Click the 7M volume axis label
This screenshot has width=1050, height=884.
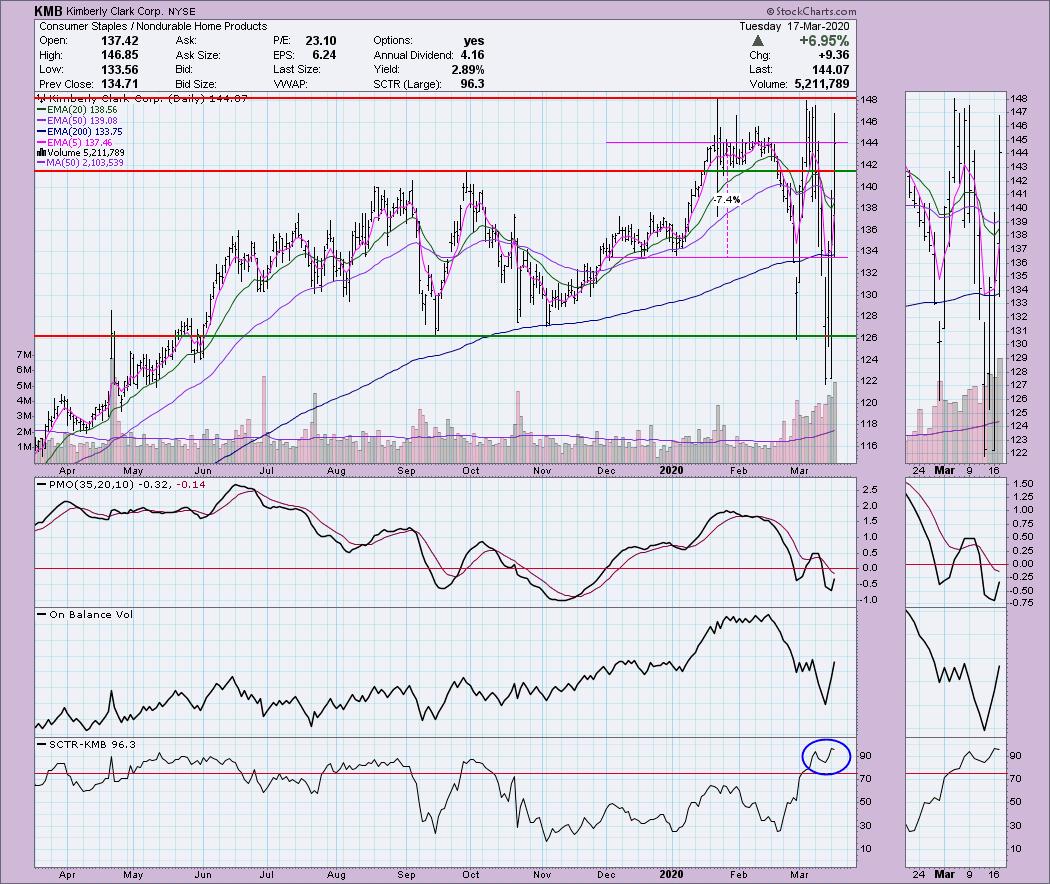point(23,354)
